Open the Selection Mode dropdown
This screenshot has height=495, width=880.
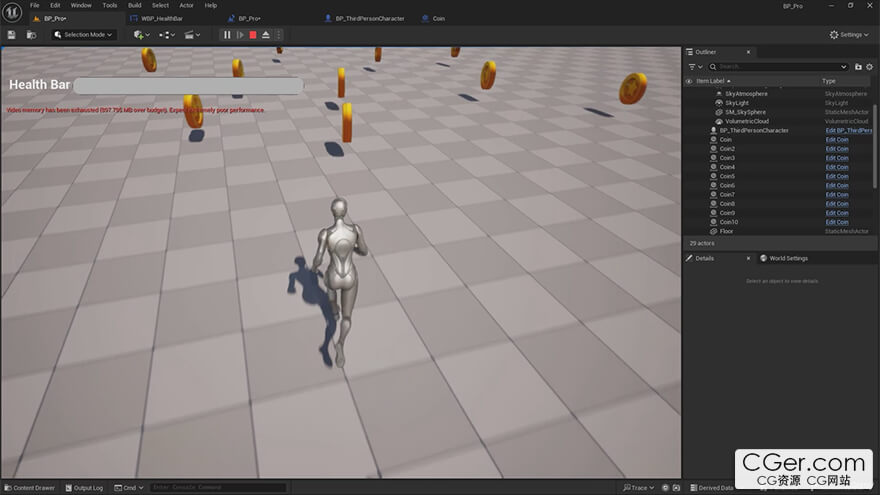[84, 35]
